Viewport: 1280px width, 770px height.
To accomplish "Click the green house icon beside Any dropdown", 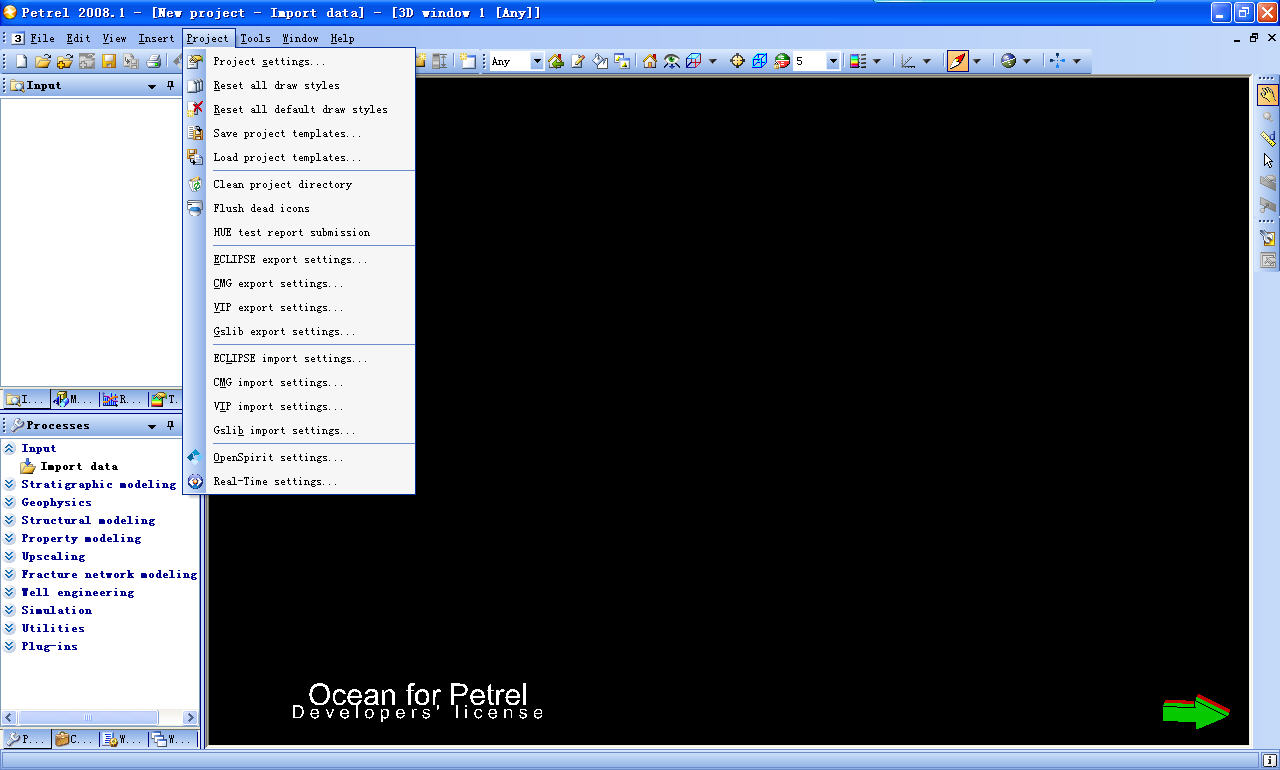I will point(556,61).
